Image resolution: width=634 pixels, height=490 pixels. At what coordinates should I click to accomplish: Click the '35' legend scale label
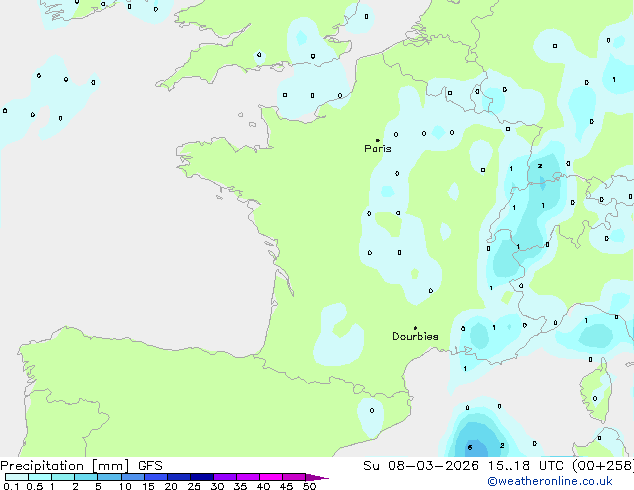coord(240,486)
